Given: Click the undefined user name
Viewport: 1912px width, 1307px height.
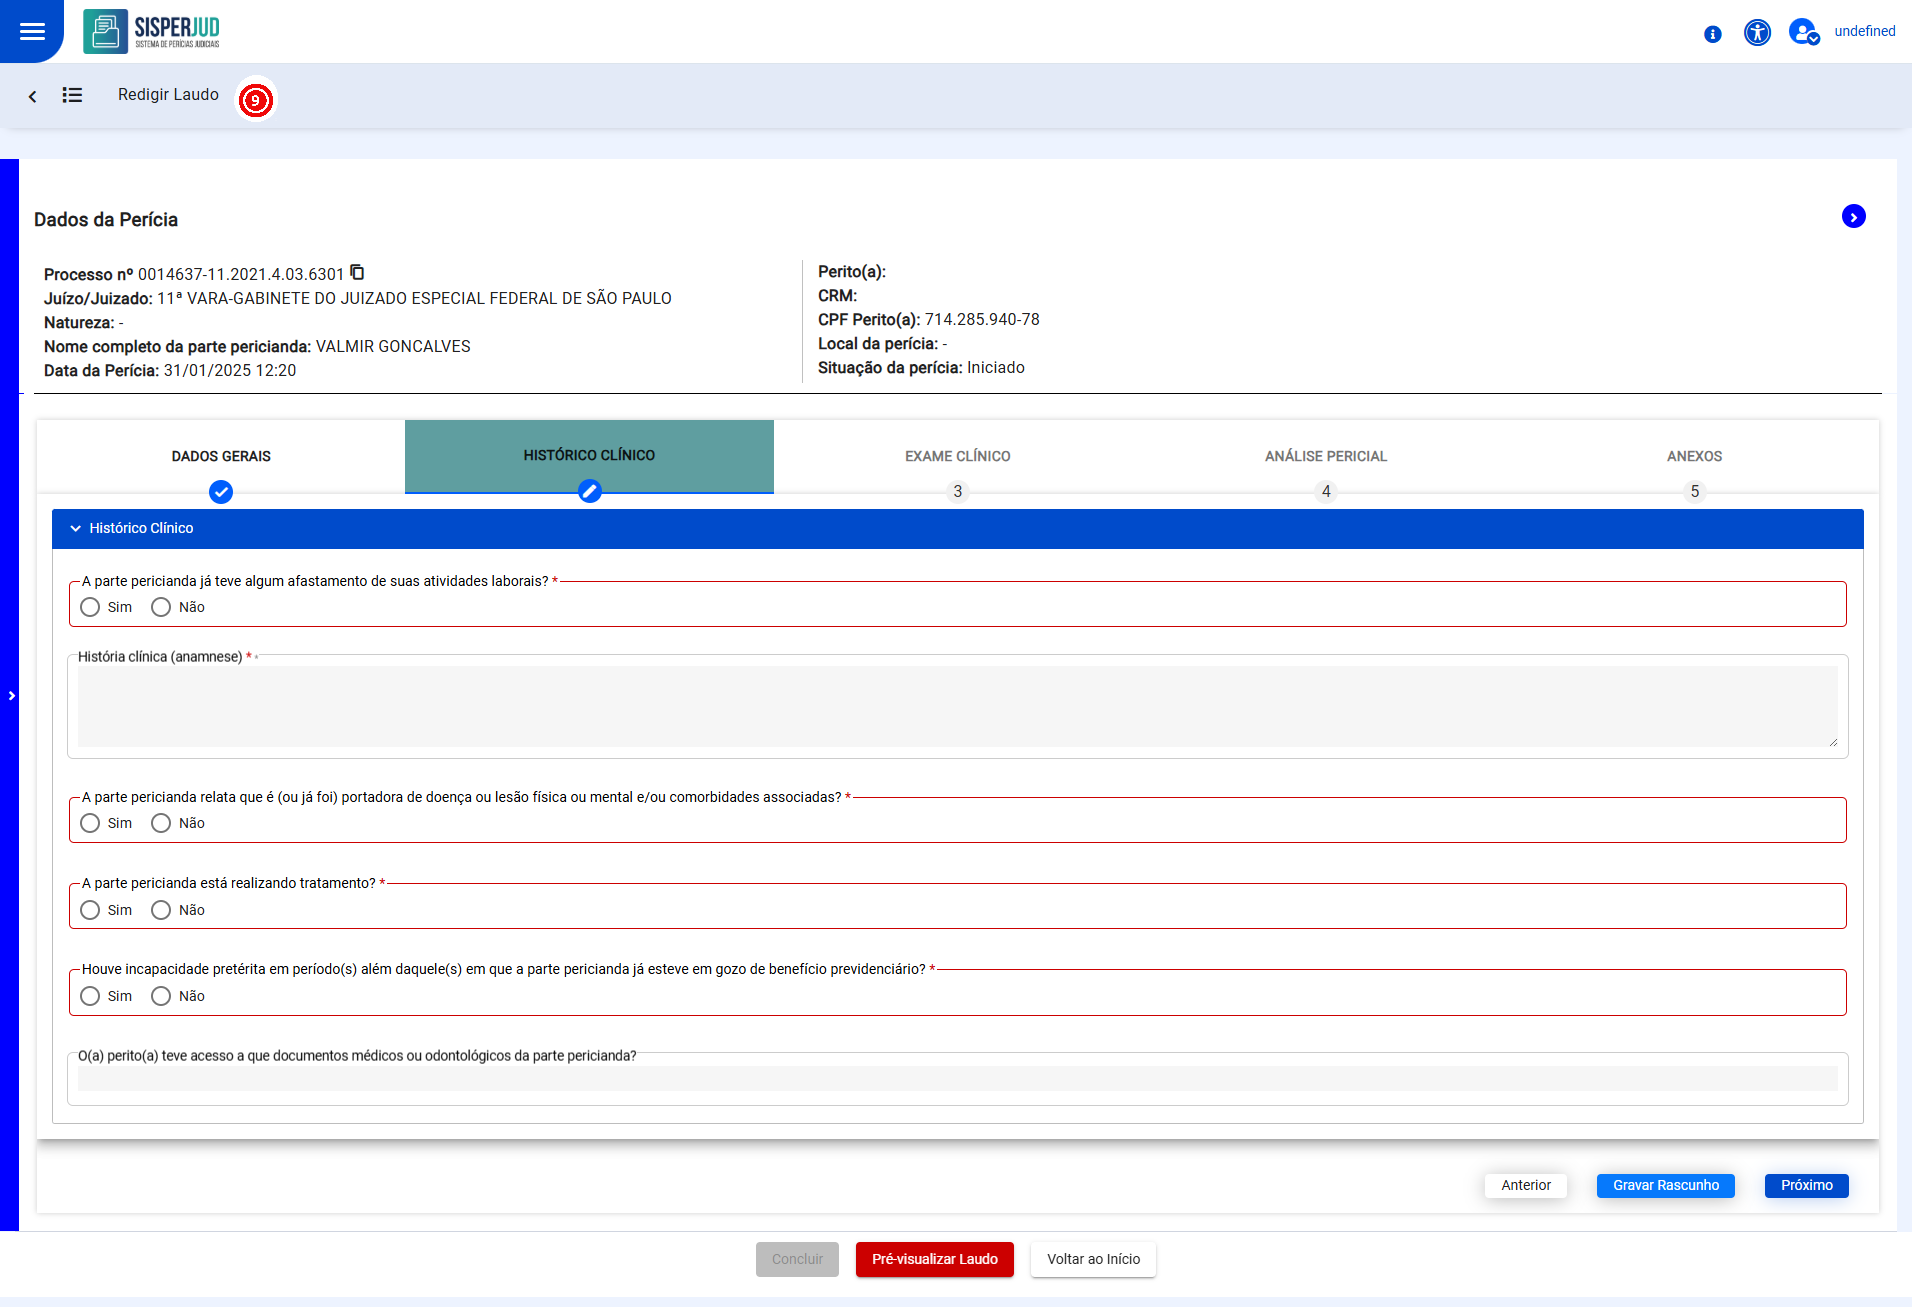Looking at the screenshot, I should [1864, 31].
